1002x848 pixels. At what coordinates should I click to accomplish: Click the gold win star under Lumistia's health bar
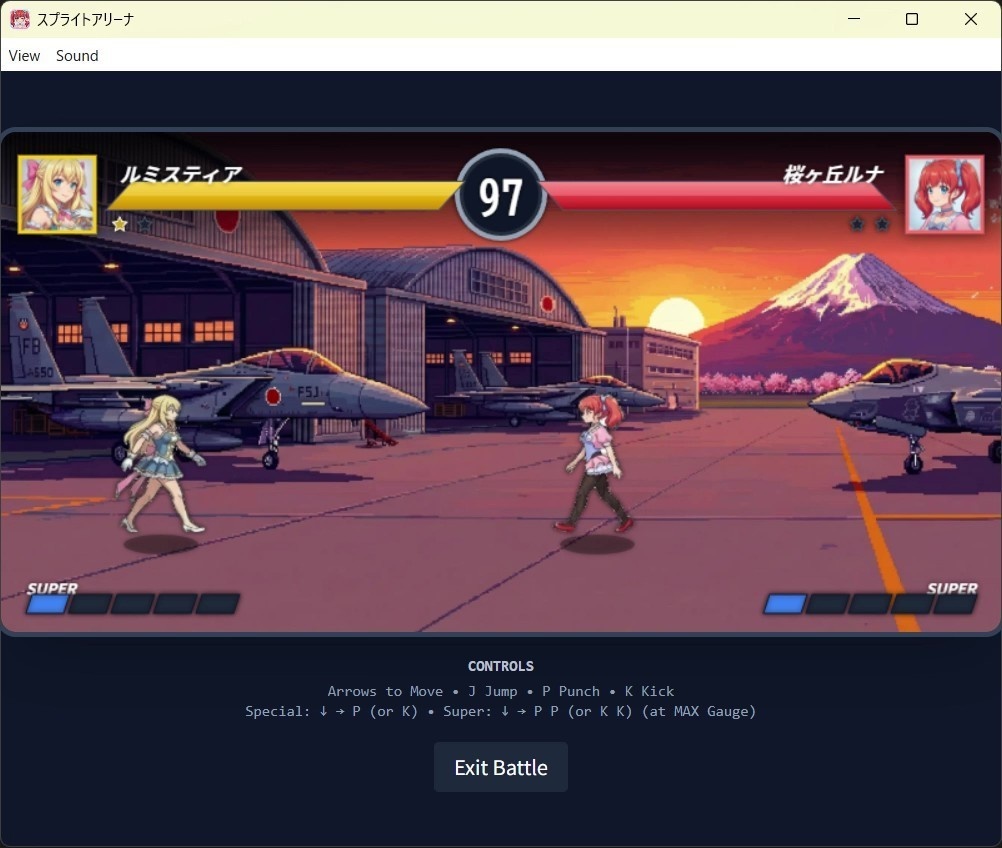point(120,224)
